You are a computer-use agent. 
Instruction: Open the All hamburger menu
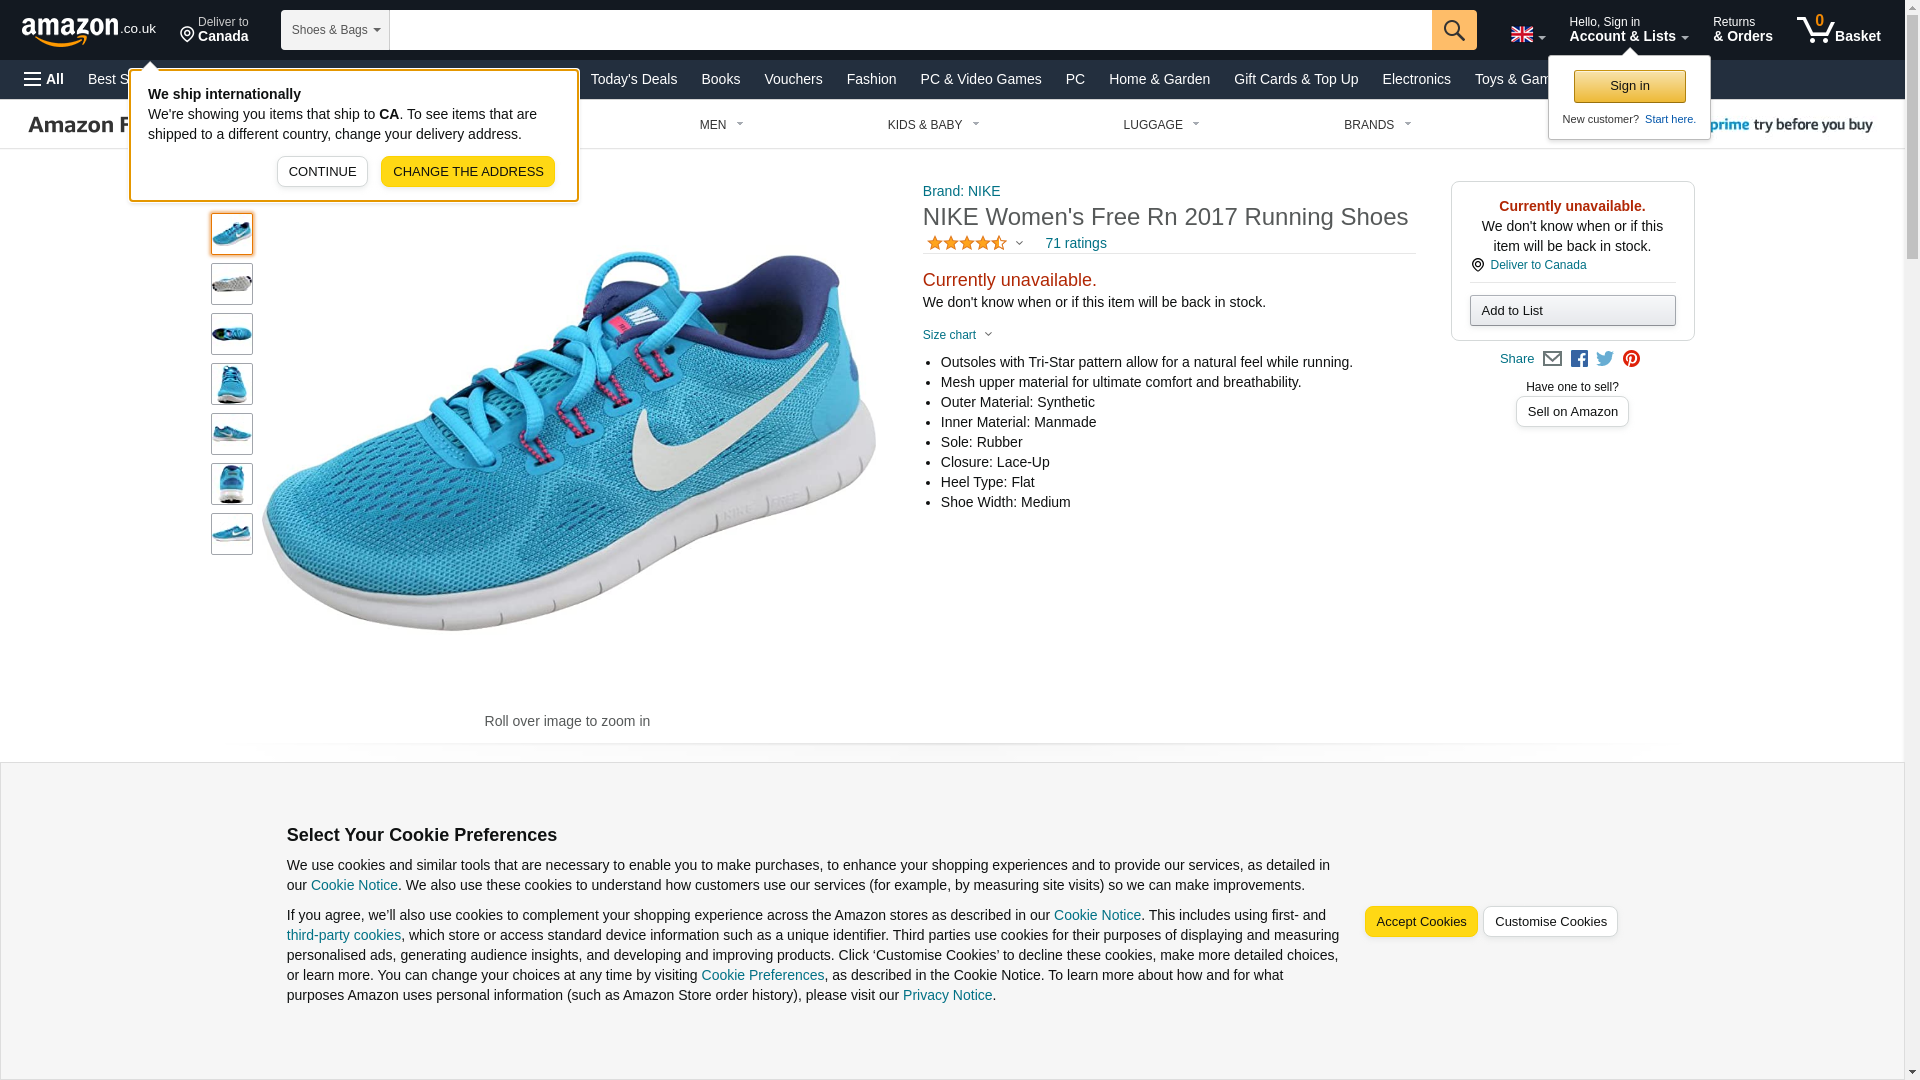44,79
